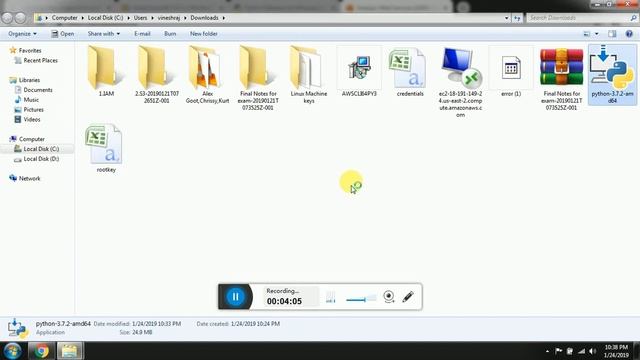Expand the dropdown arrow after Downloads breadcrumb
The height and width of the screenshot is (360, 640).
[x=224, y=18]
